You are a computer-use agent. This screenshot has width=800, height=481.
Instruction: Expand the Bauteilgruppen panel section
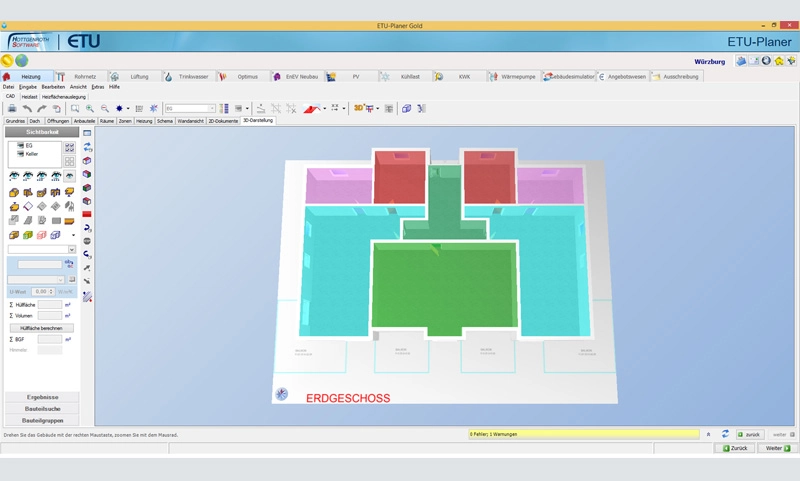42,420
